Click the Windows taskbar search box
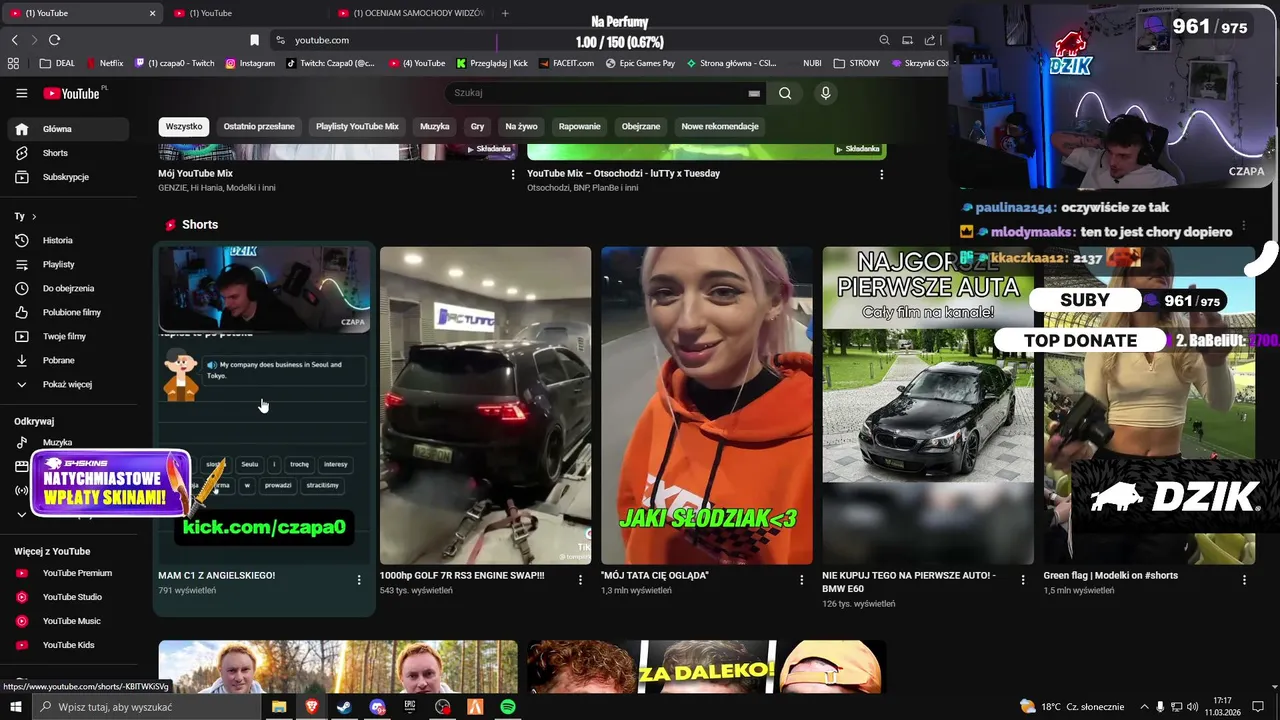 146,707
